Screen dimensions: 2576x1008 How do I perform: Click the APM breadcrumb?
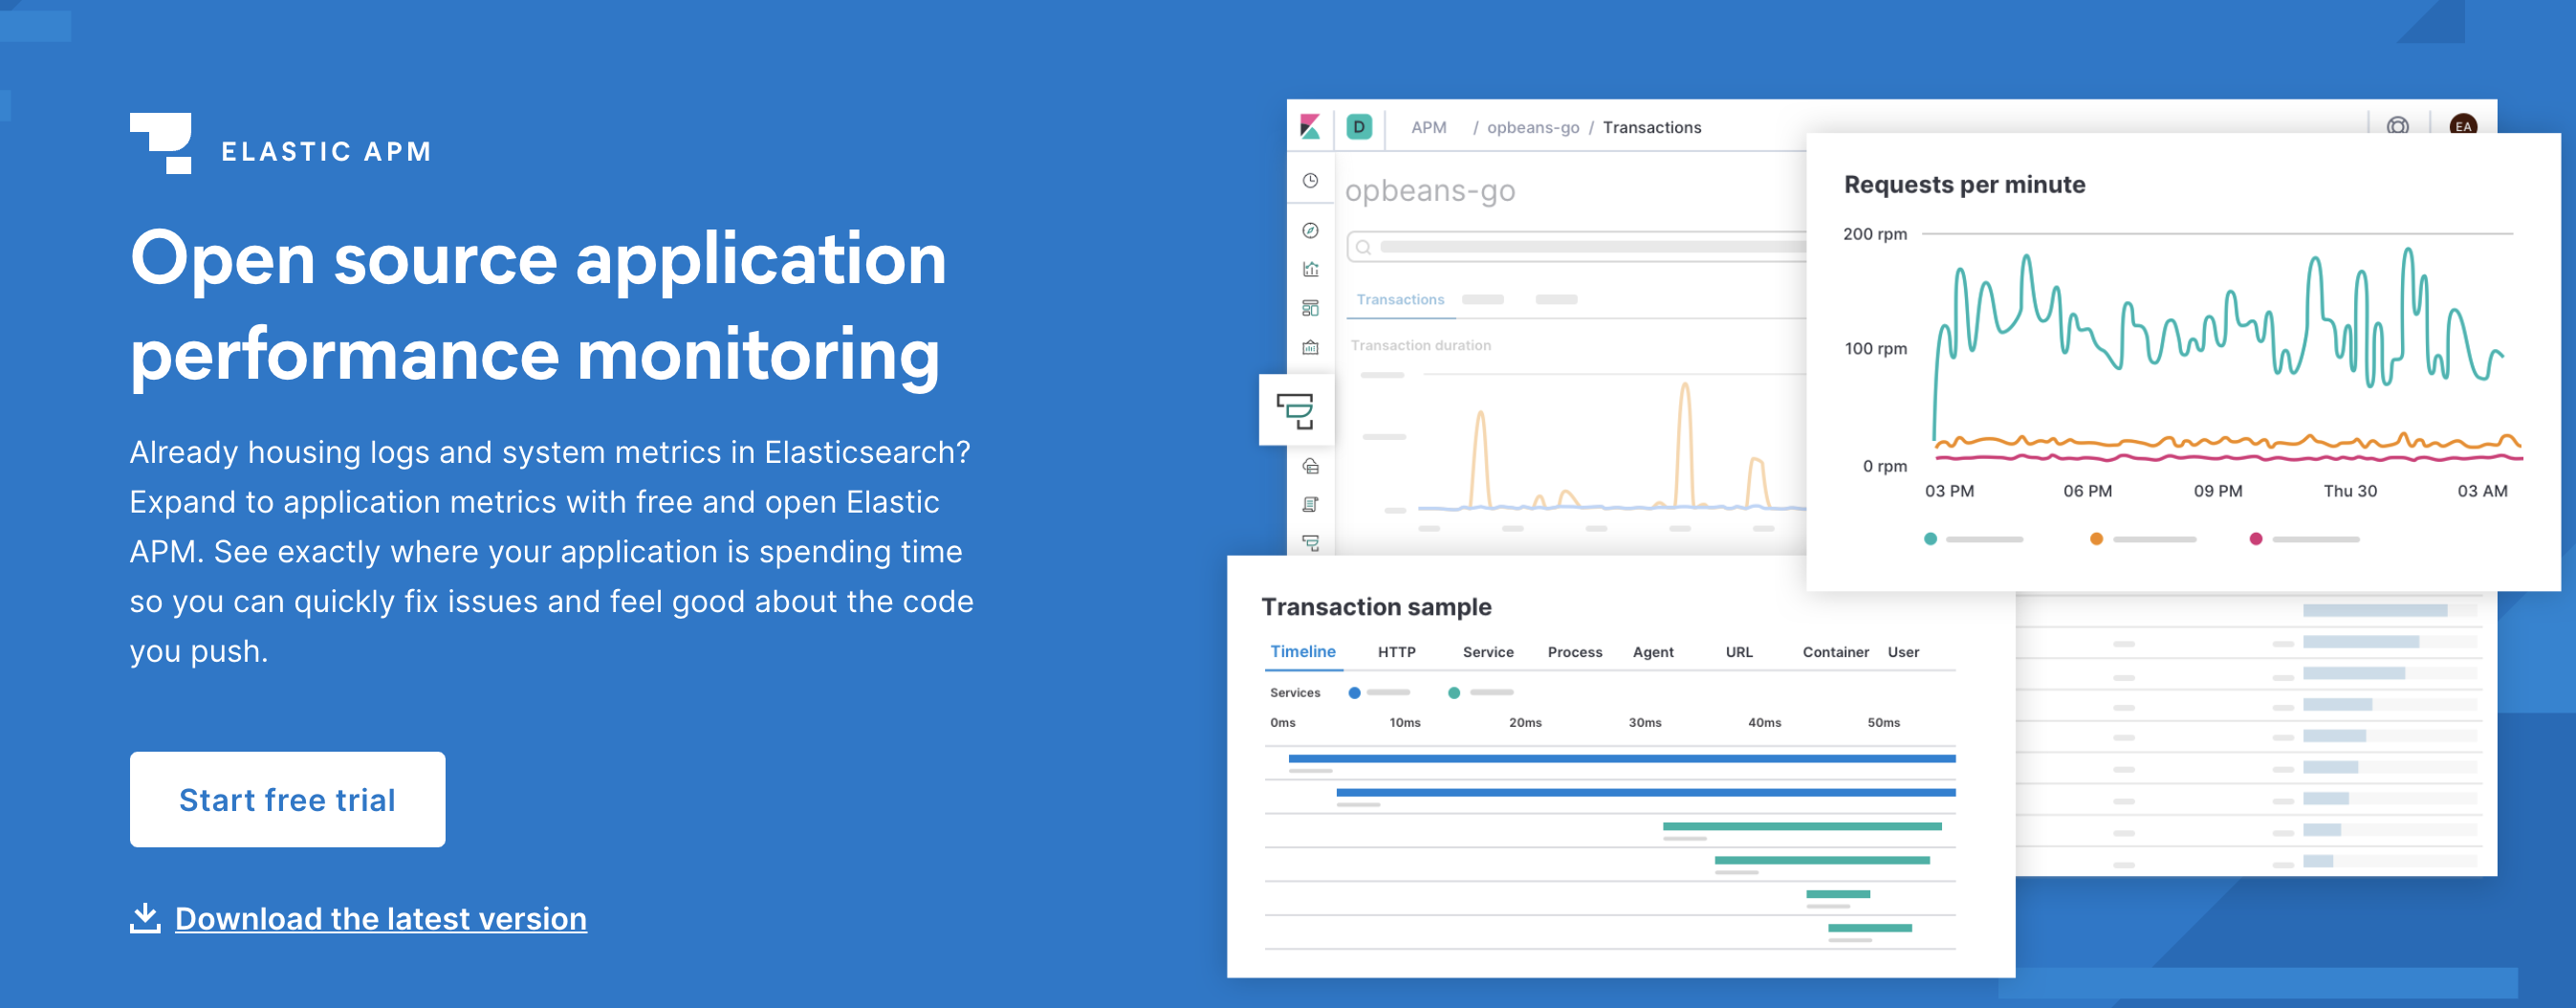1428,127
